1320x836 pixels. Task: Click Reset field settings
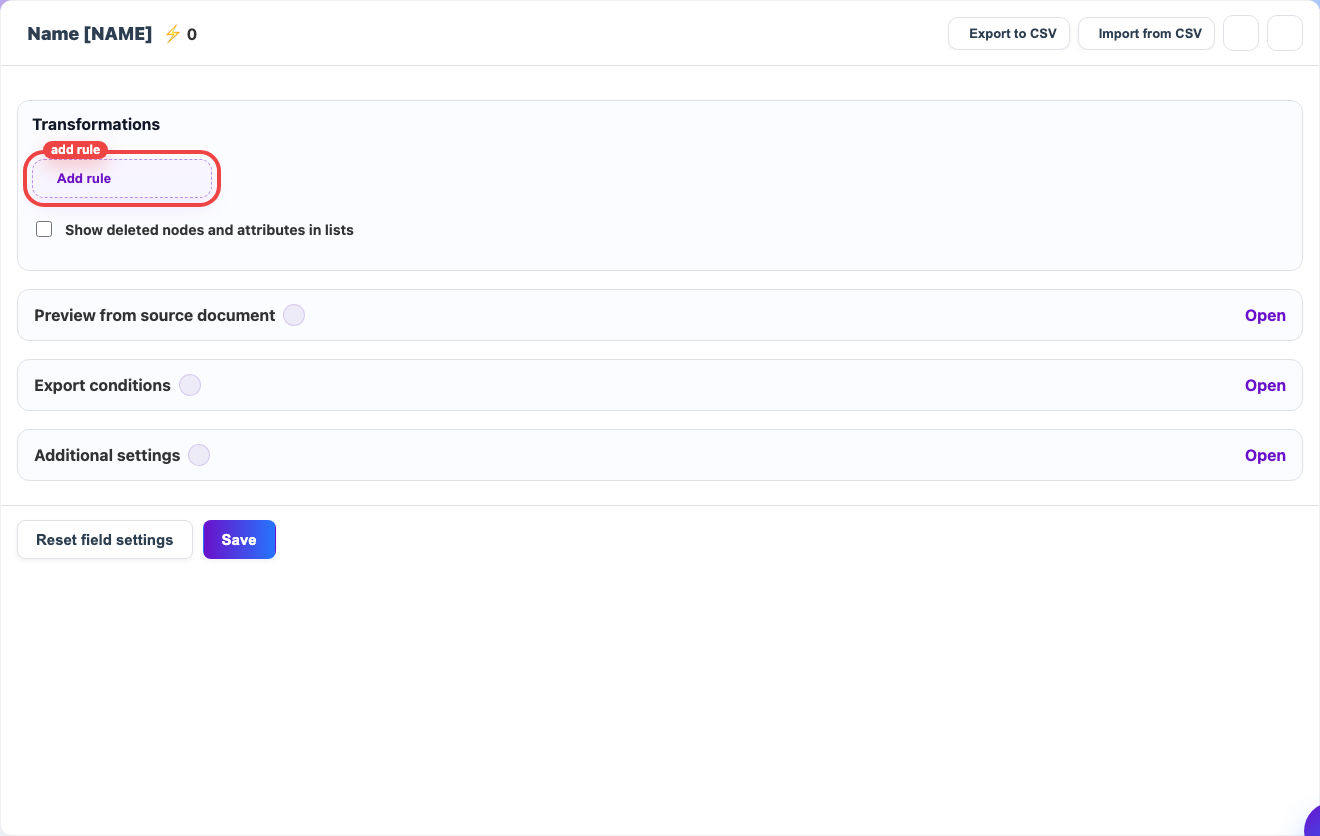tap(105, 539)
